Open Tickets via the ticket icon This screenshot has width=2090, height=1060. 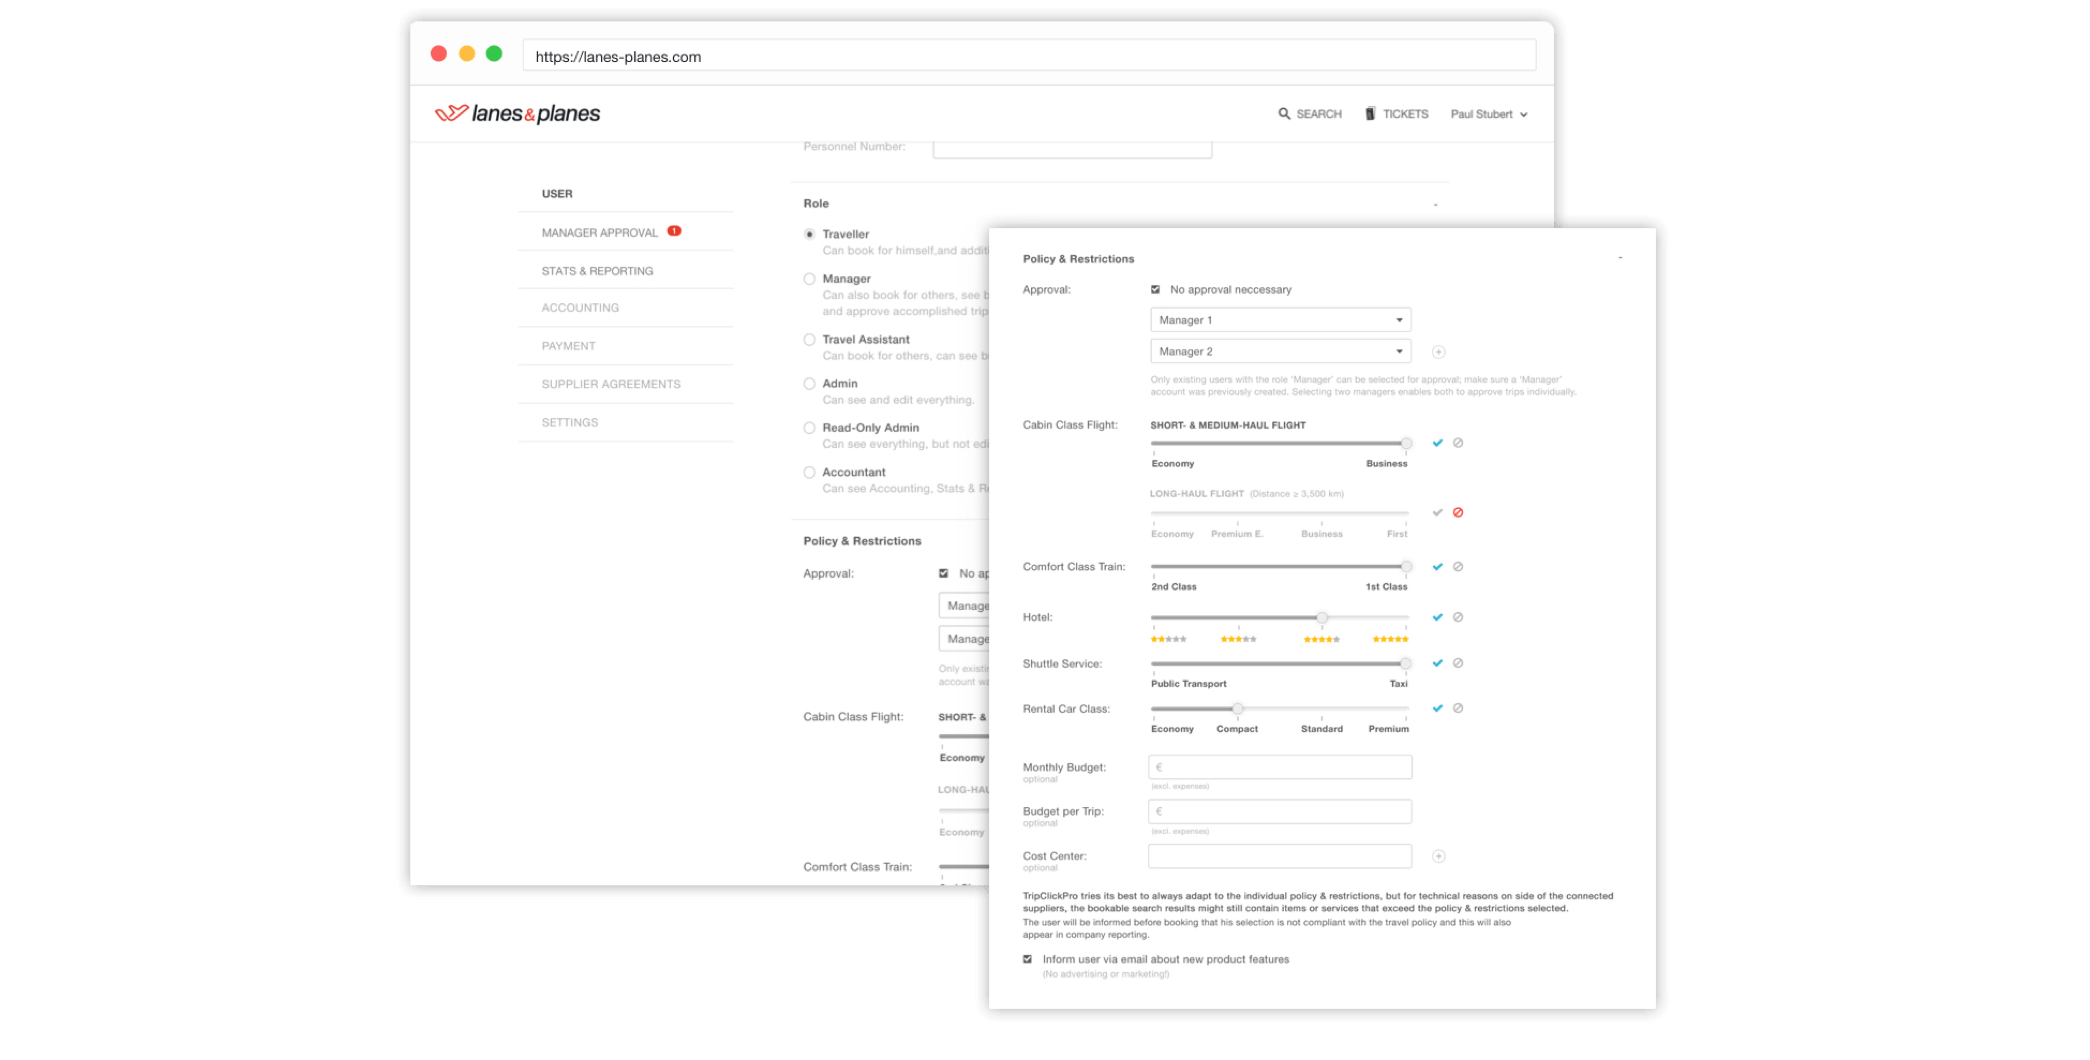point(1370,114)
